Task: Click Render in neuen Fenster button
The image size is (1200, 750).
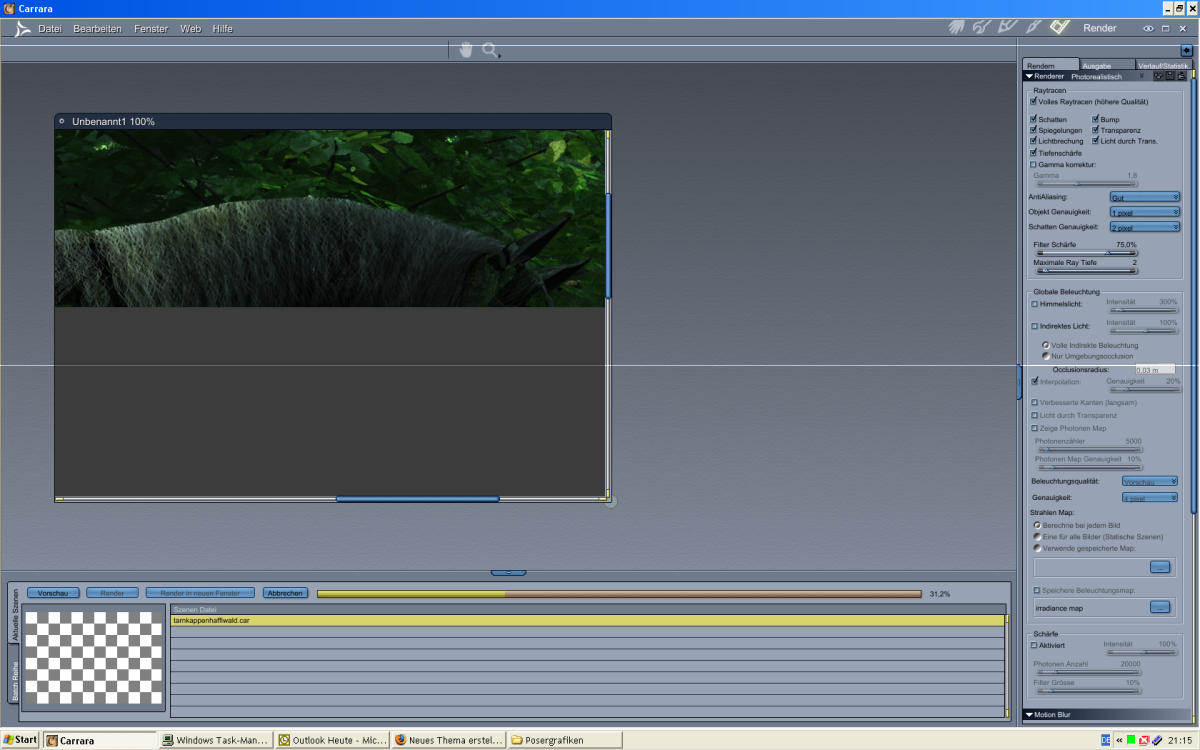Action: [200, 593]
